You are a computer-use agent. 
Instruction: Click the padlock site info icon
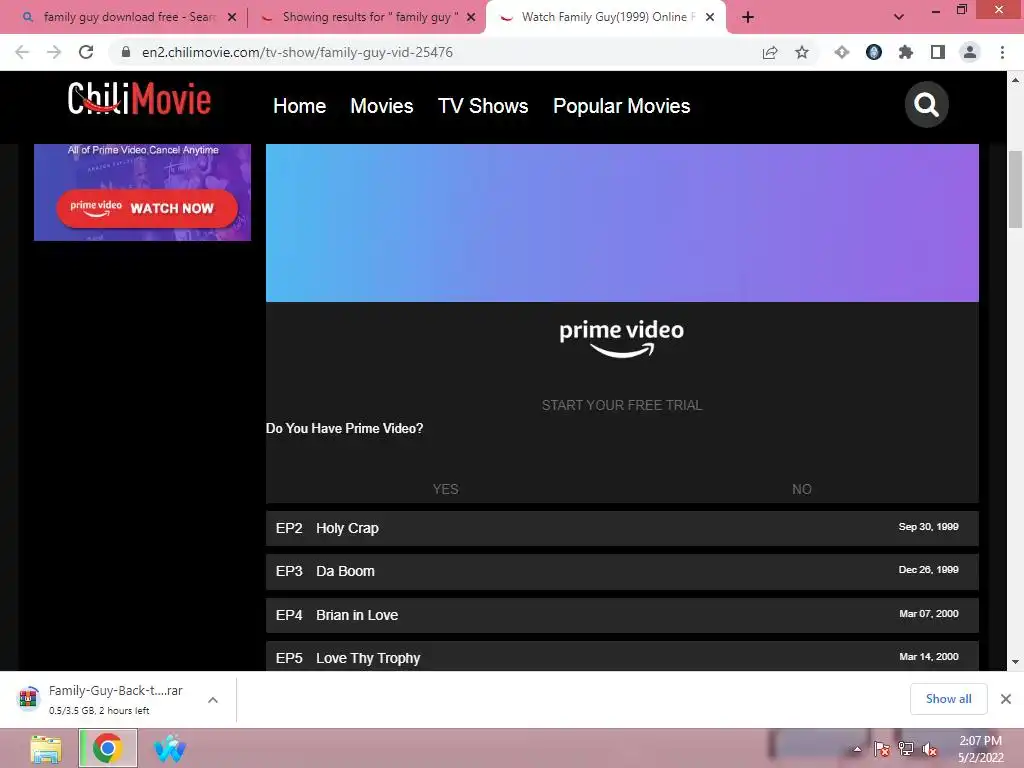[x=126, y=52]
